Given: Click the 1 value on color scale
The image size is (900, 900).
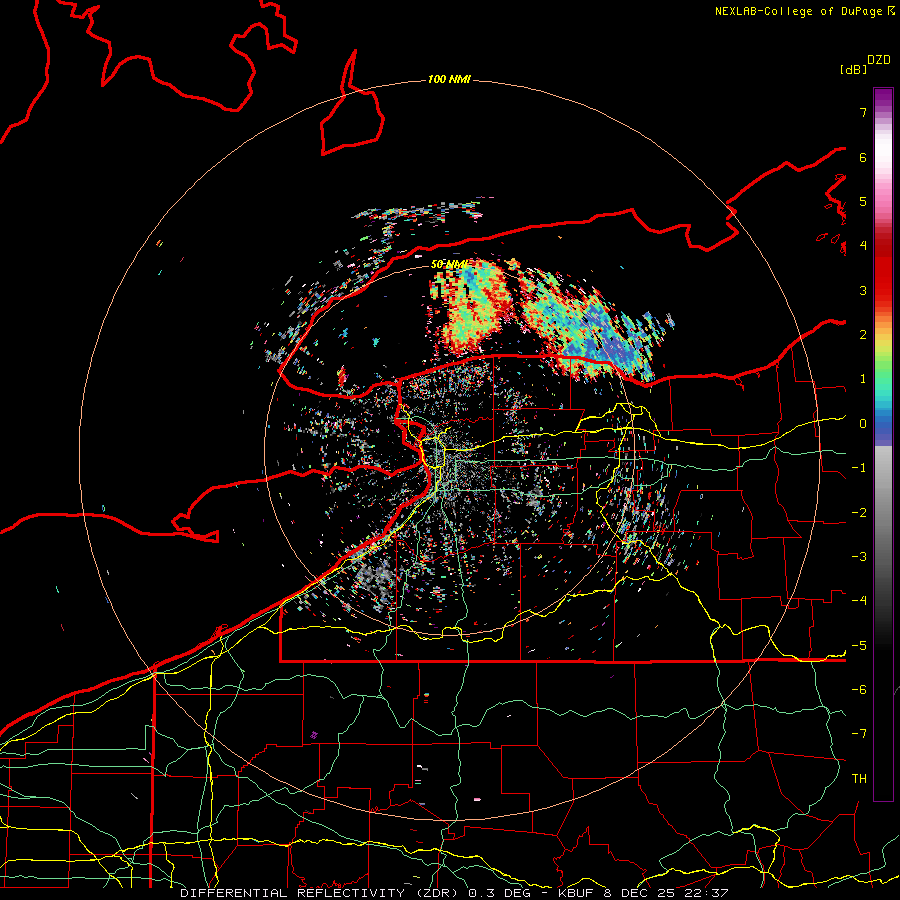Looking at the screenshot, I should click(x=863, y=379).
